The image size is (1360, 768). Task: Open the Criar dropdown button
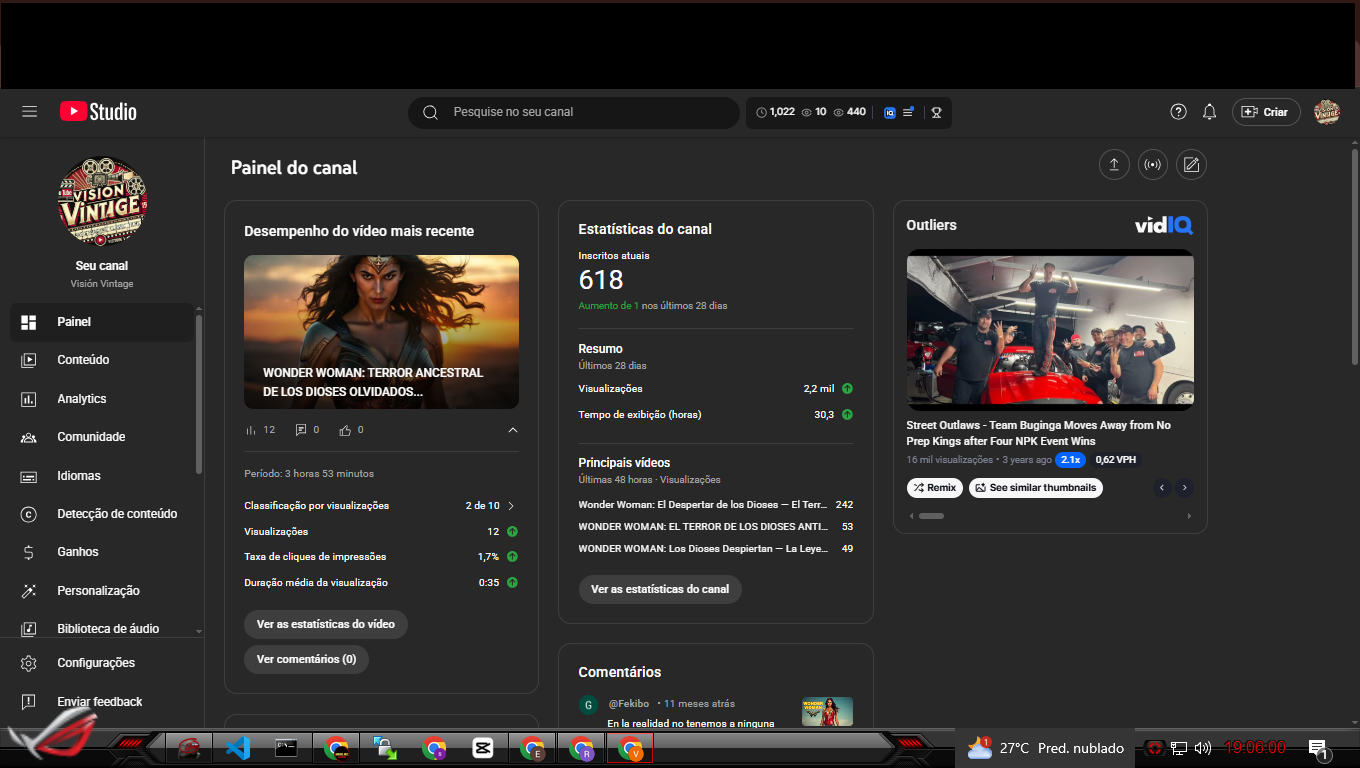pyautogui.click(x=1265, y=112)
